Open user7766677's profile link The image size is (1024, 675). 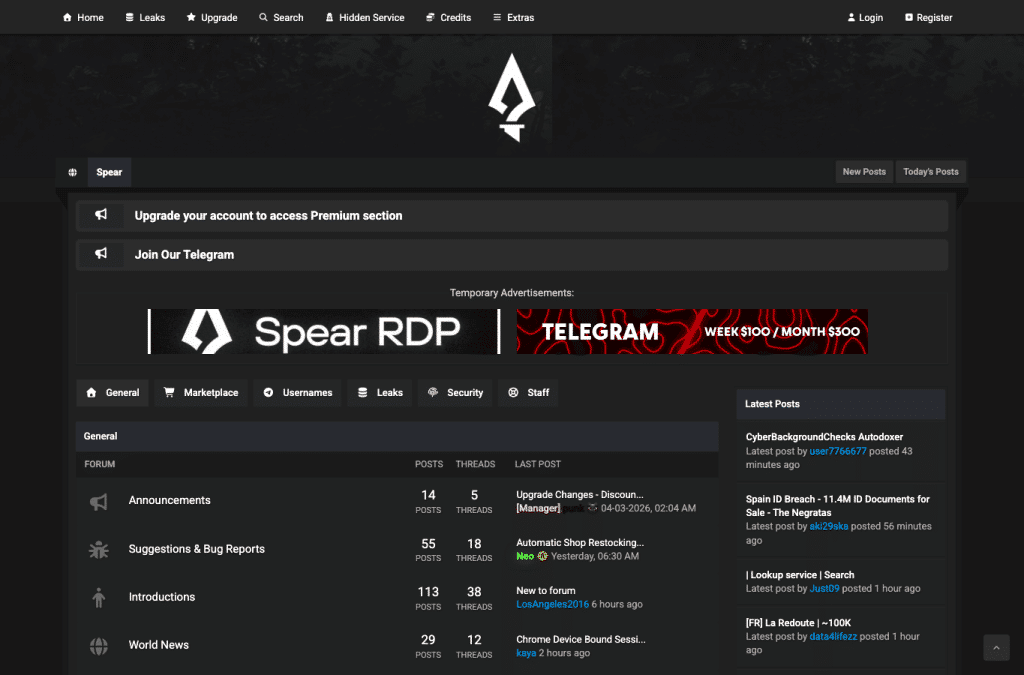tap(838, 451)
